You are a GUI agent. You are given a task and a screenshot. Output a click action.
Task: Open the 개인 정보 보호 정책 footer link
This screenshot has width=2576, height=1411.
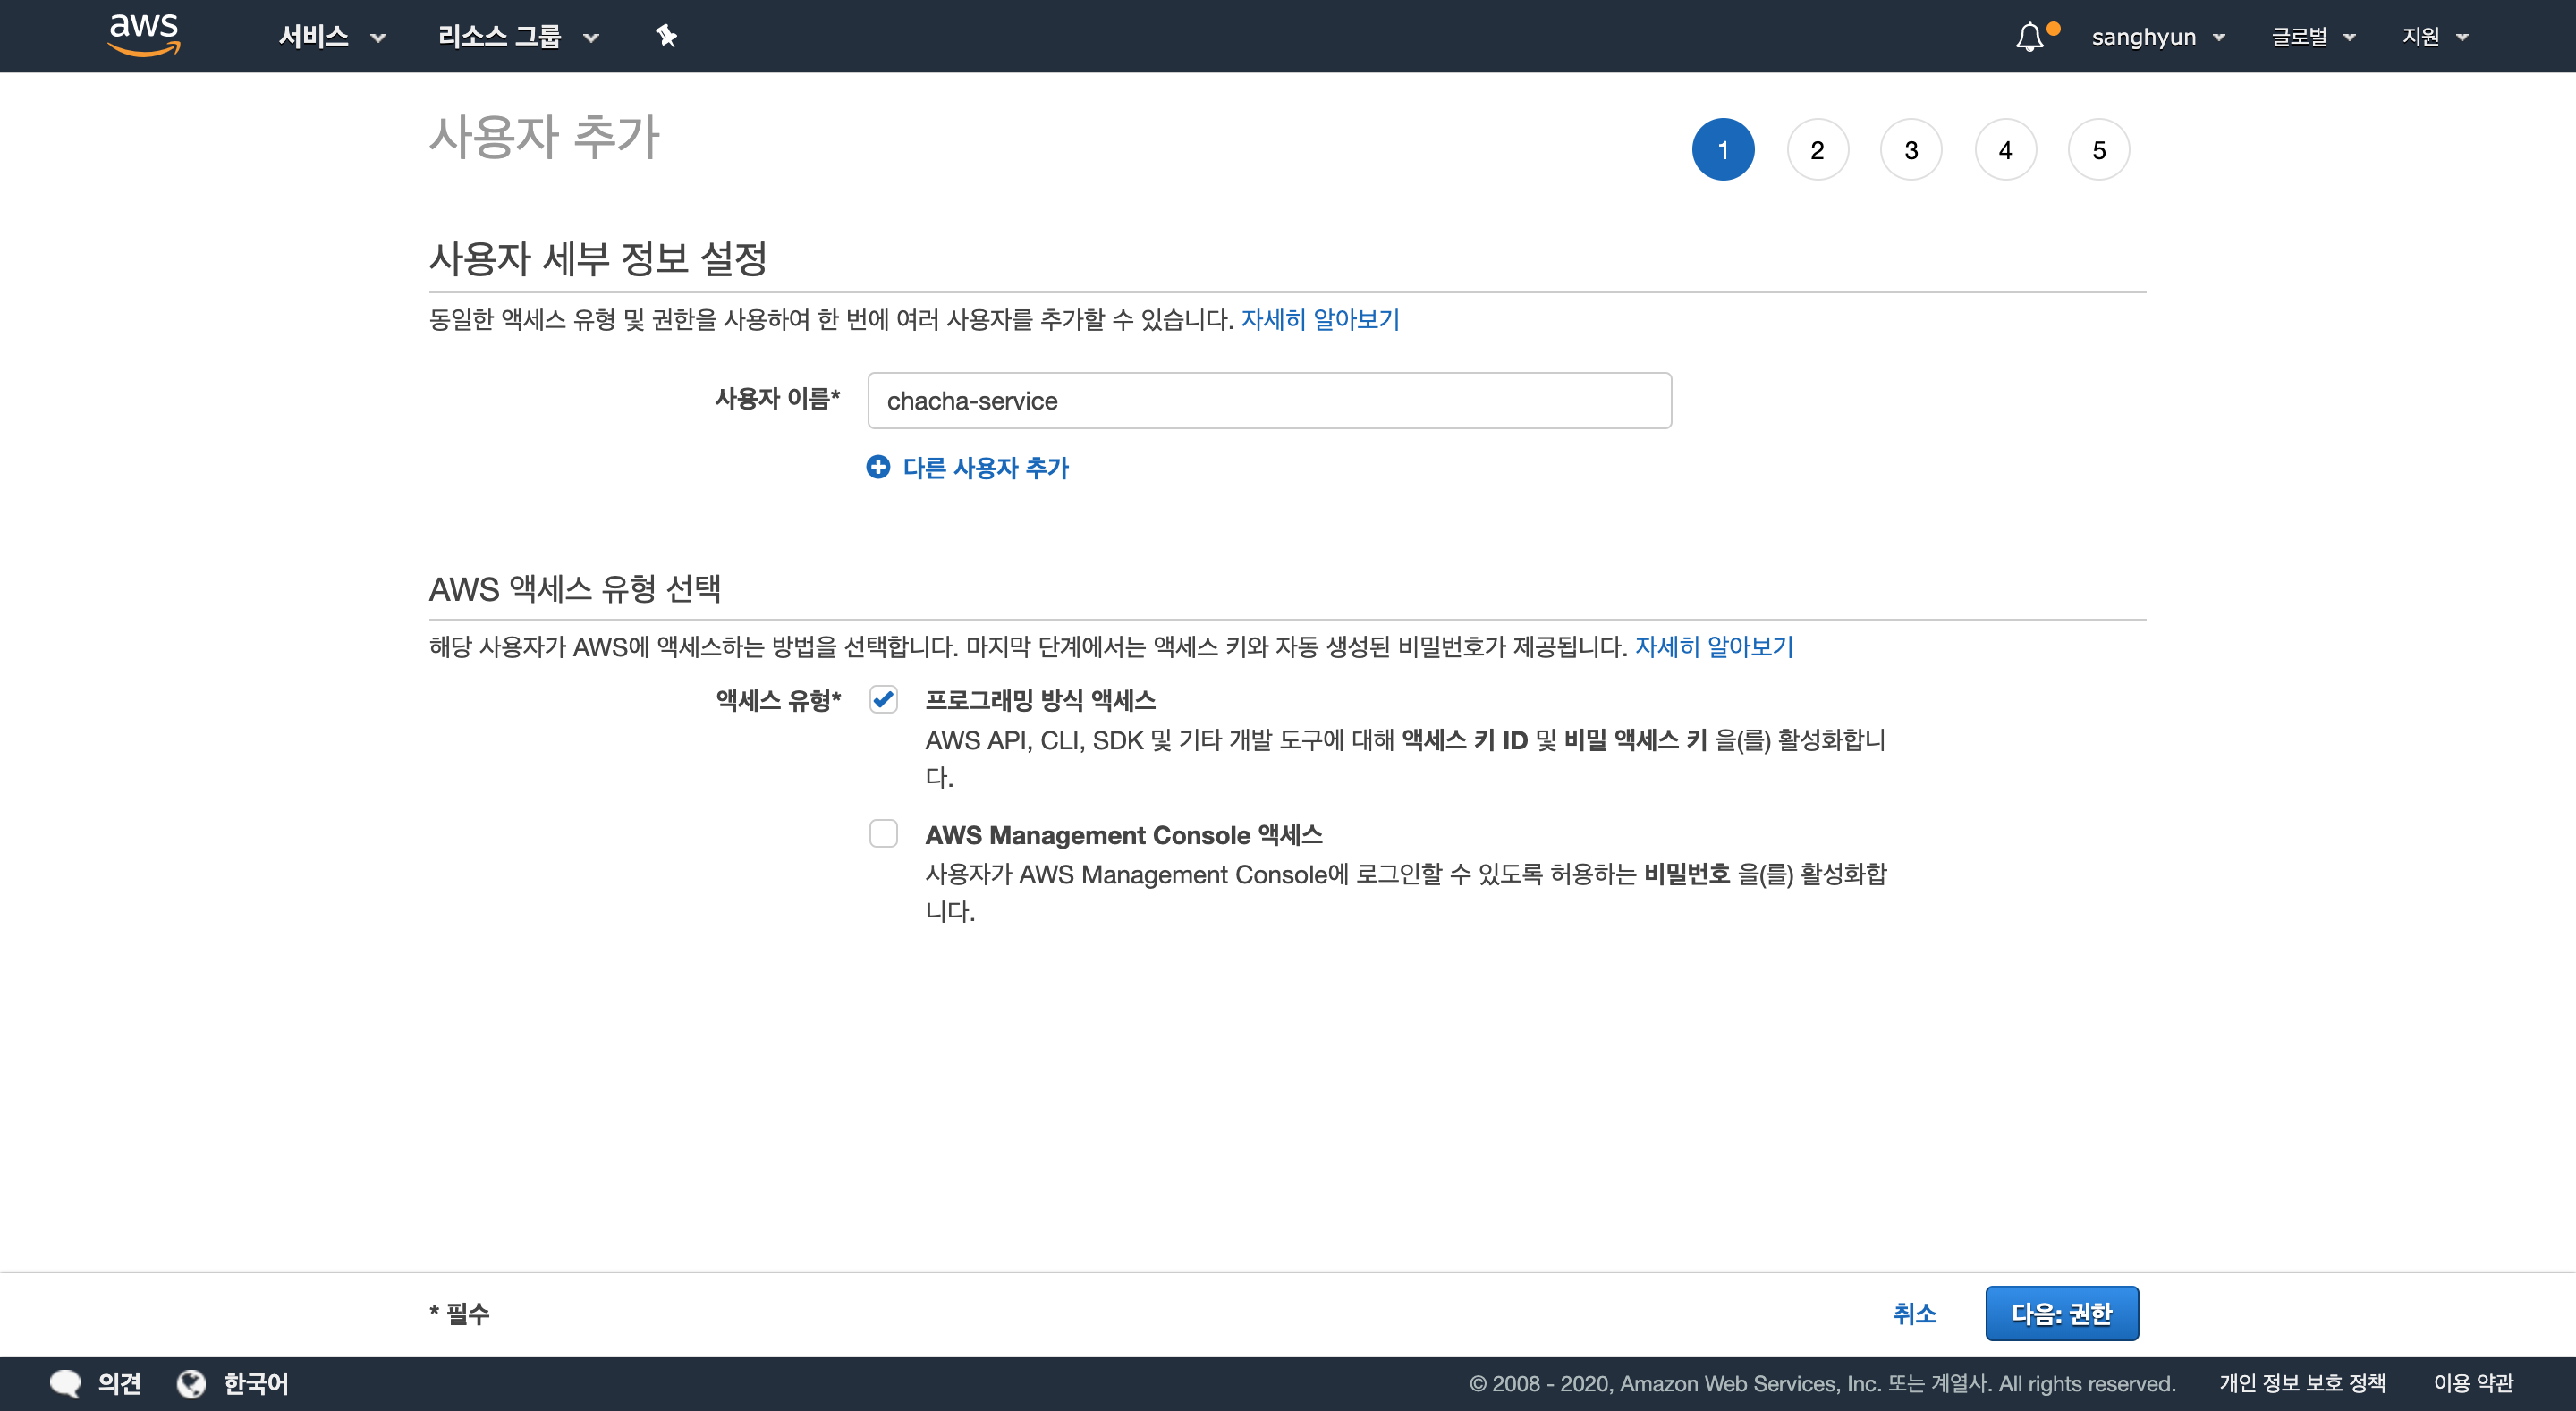pos(2302,1383)
